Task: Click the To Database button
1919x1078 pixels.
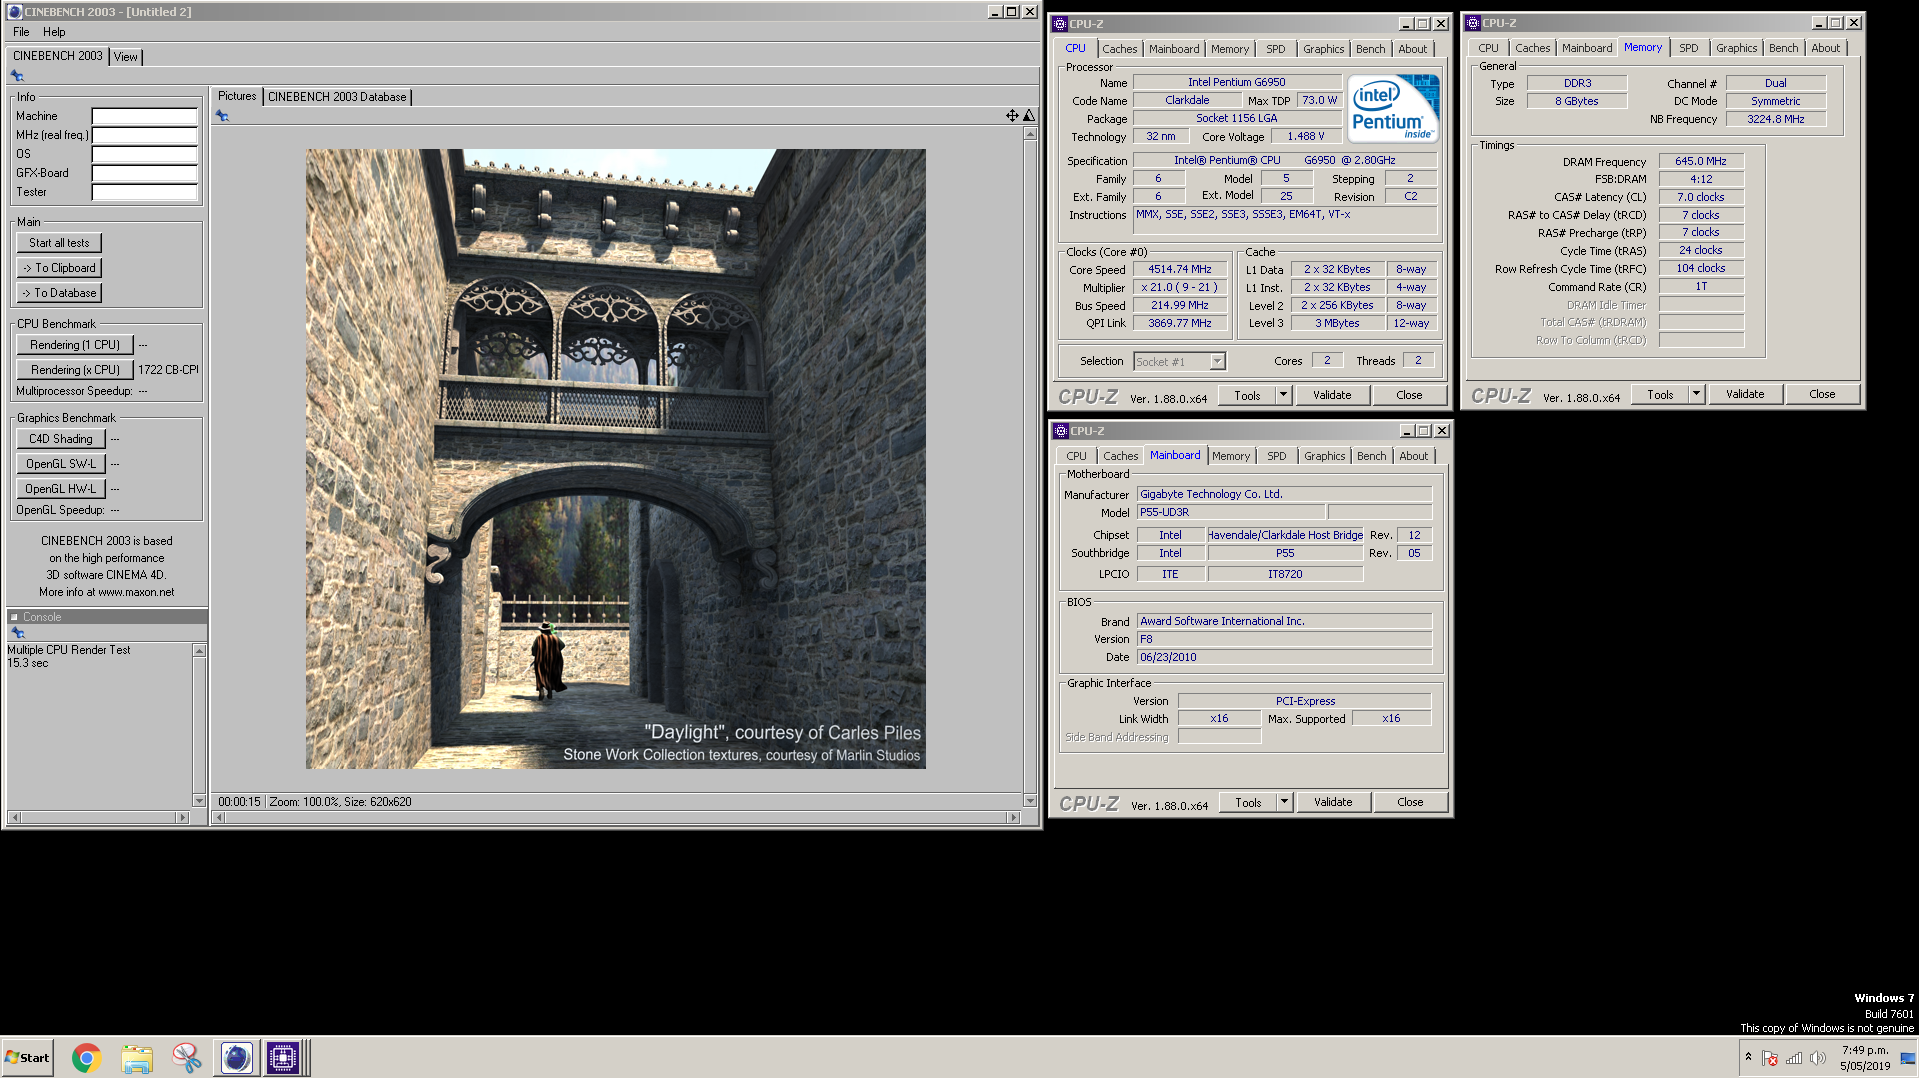Action: coord(59,293)
